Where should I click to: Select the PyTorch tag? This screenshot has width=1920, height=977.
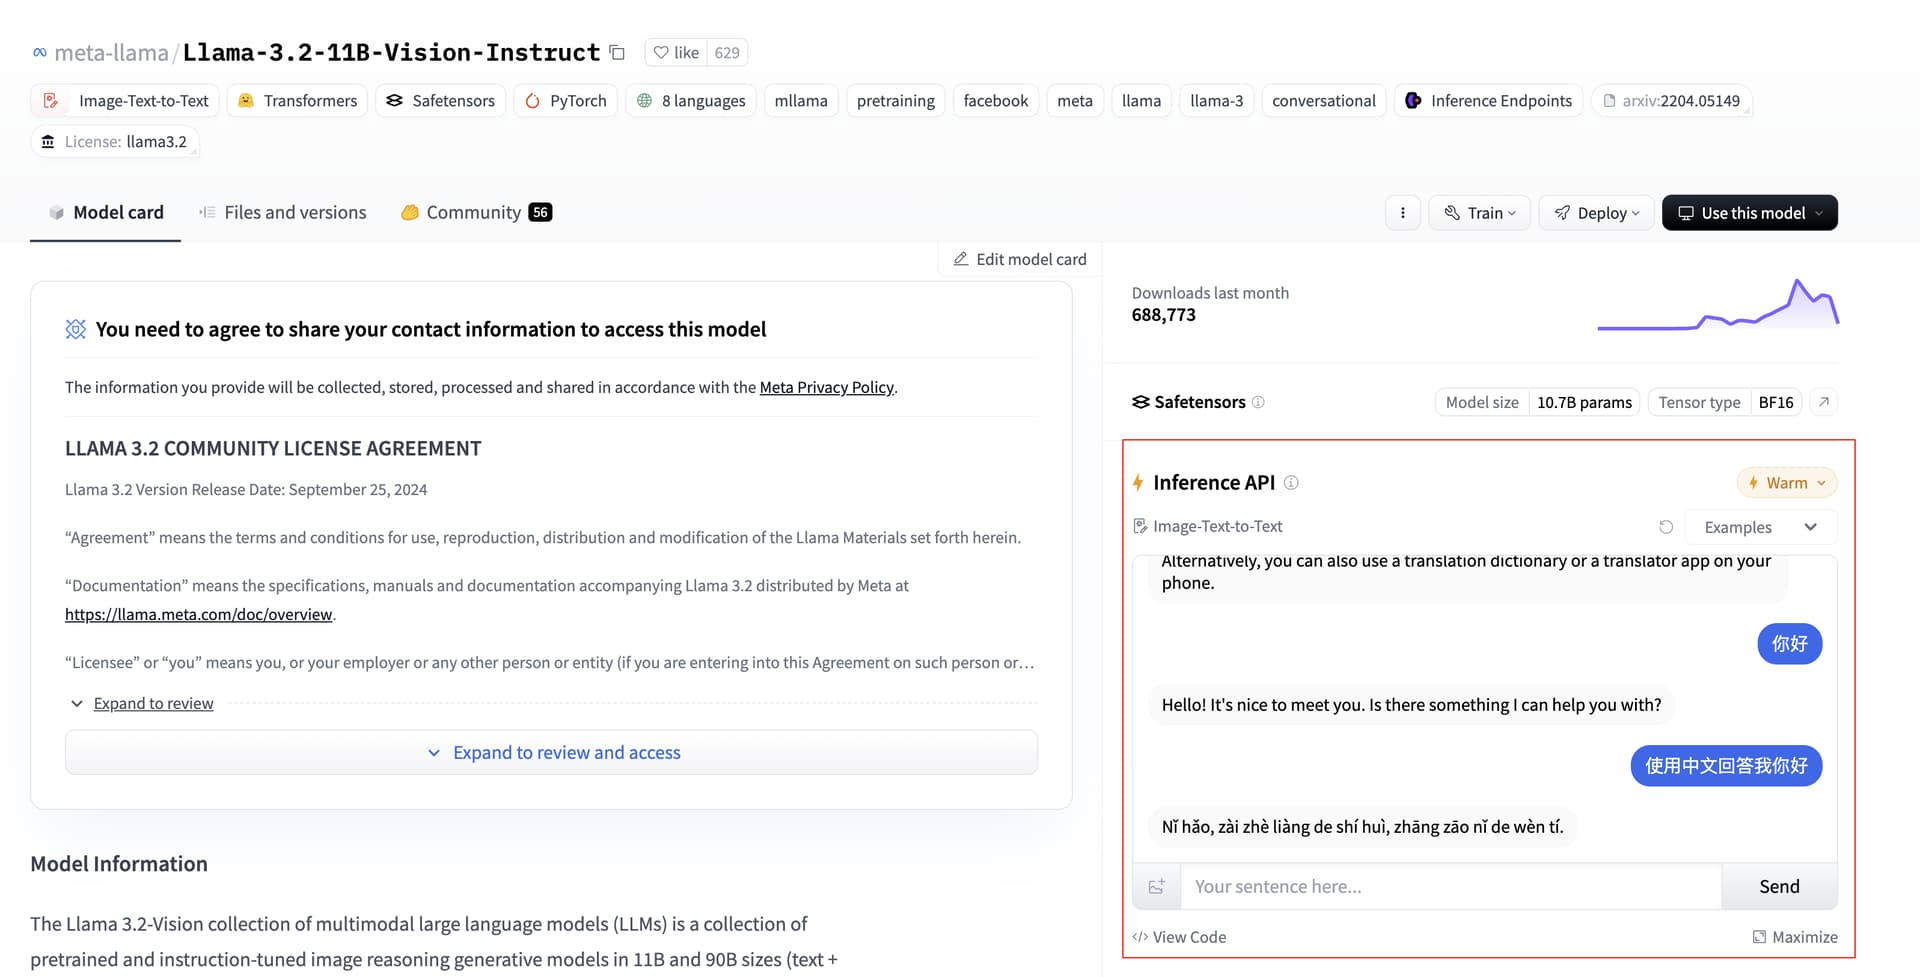(x=566, y=100)
